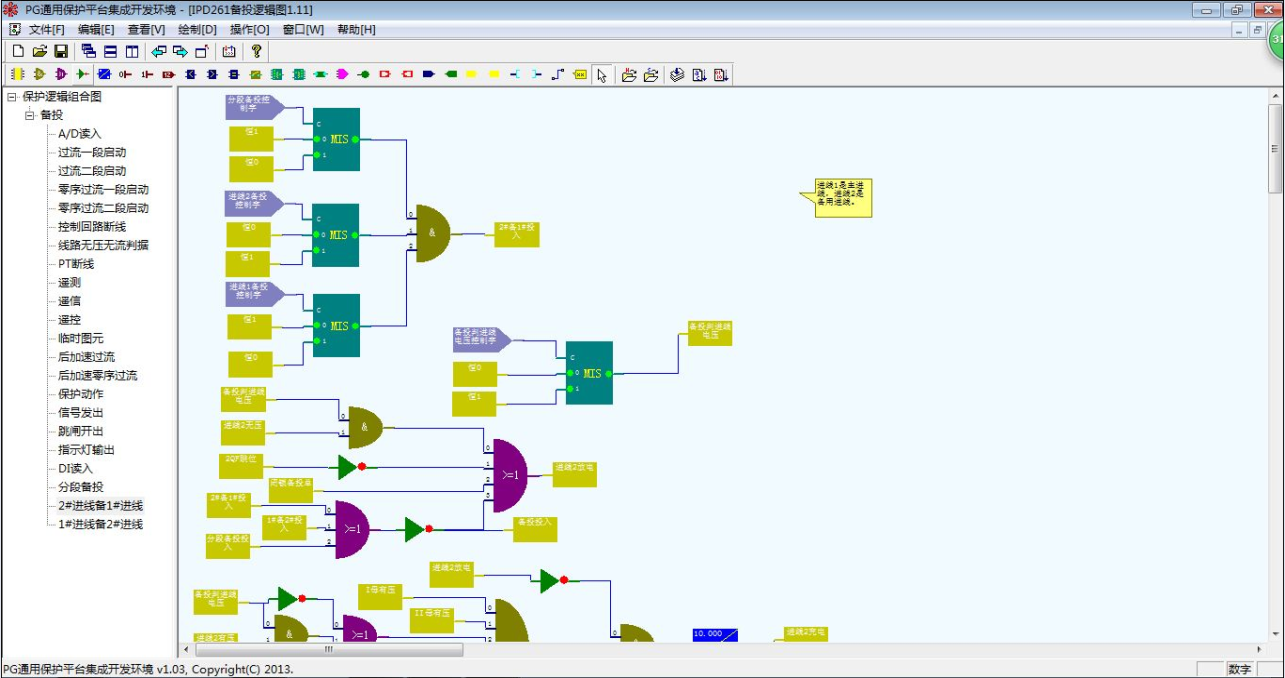Select 过流一段启动 in the tree
1285x678 pixels.
(92, 152)
